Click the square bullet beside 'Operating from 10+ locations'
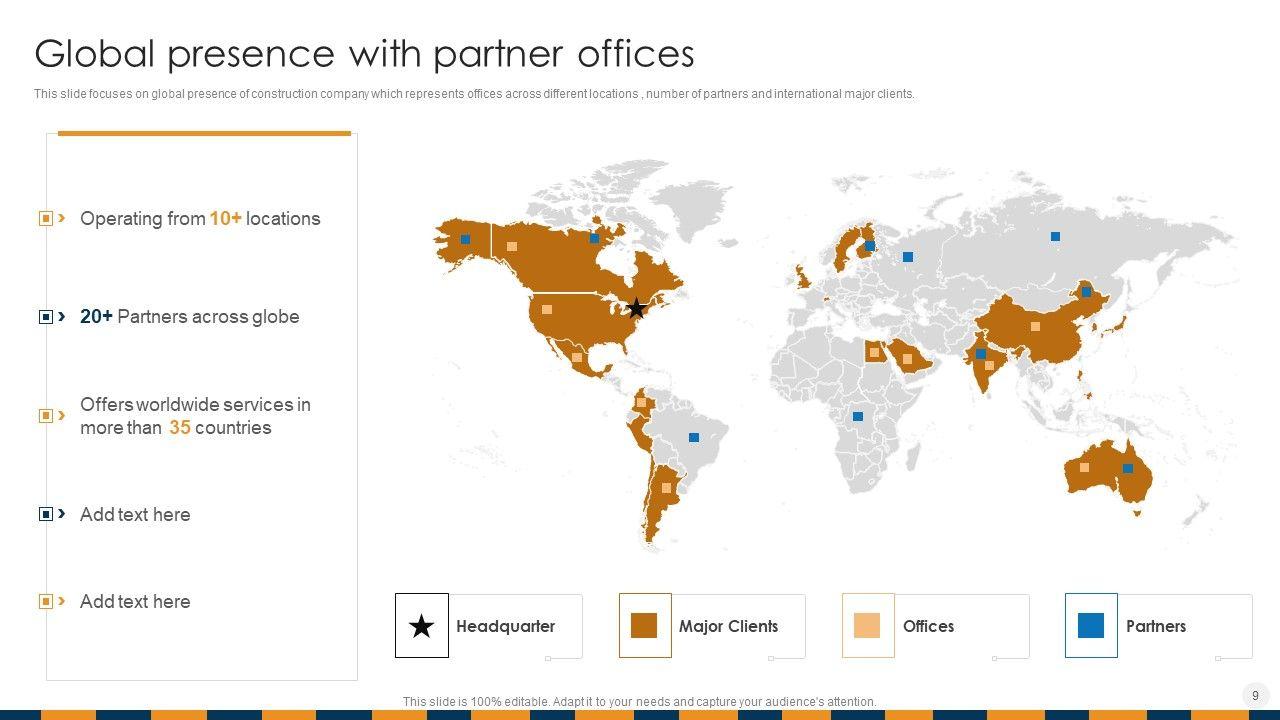Screen dimensions: 1280x720 click(x=45, y=219)
